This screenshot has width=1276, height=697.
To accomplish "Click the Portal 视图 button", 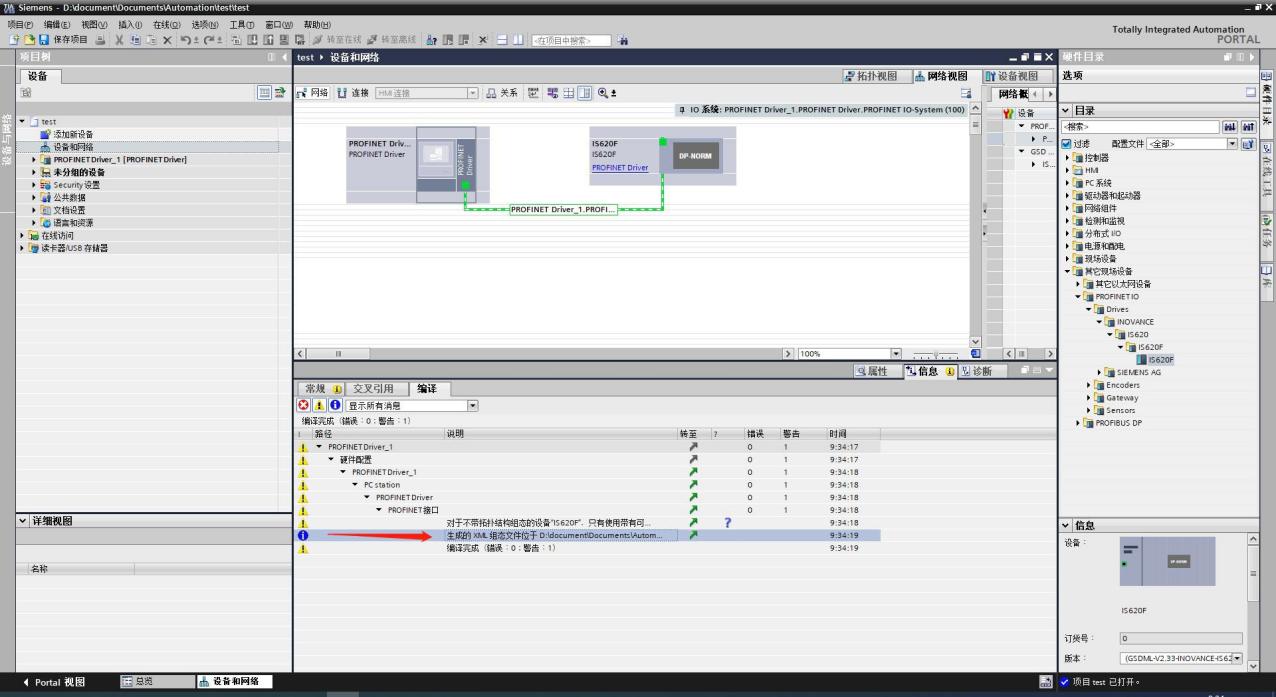I will click(55, 682).
